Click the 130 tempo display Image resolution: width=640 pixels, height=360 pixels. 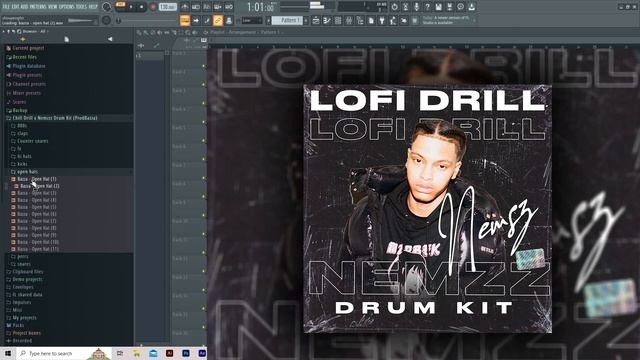tap(167, 7)
